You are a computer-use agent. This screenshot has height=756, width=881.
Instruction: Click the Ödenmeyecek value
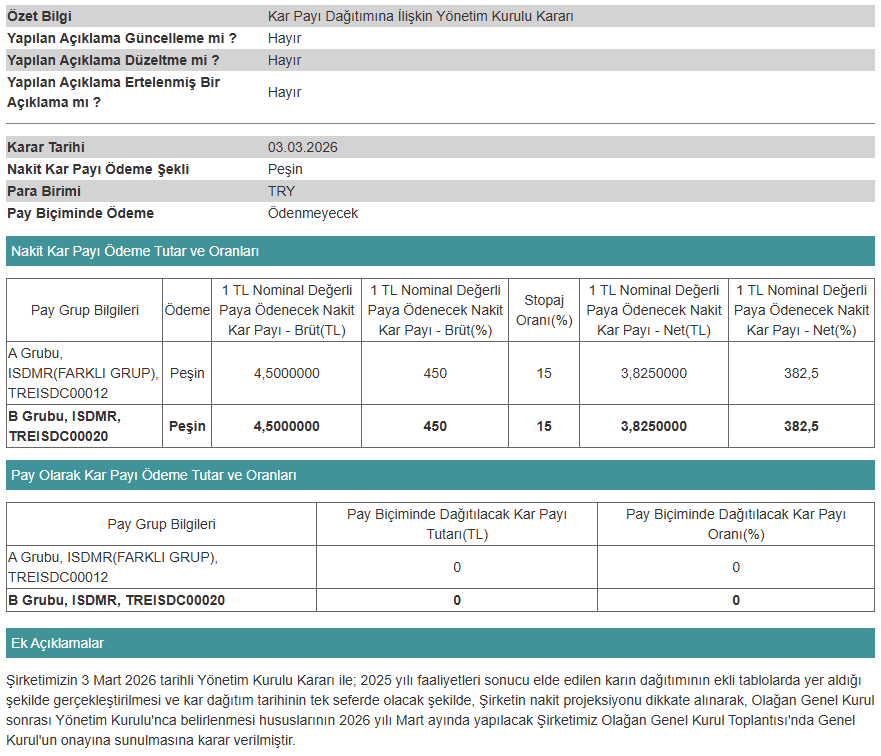click(304, 213)
